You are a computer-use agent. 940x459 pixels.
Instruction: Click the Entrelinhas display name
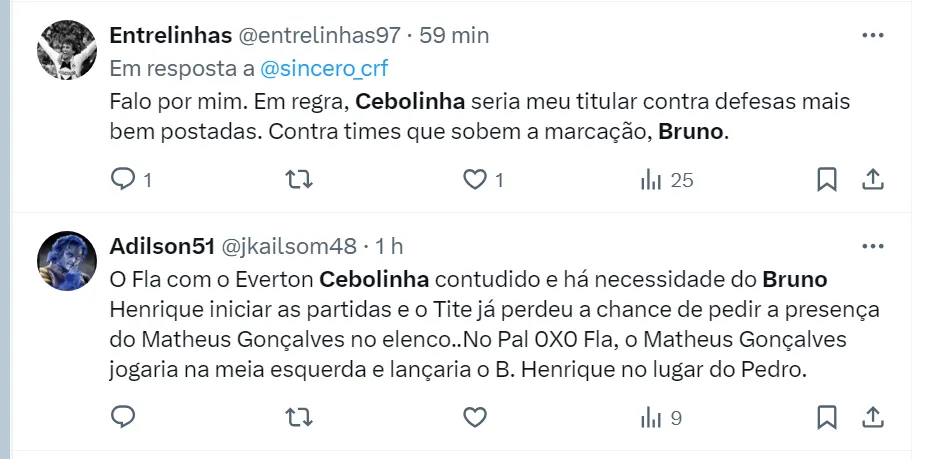pos(168,35)
